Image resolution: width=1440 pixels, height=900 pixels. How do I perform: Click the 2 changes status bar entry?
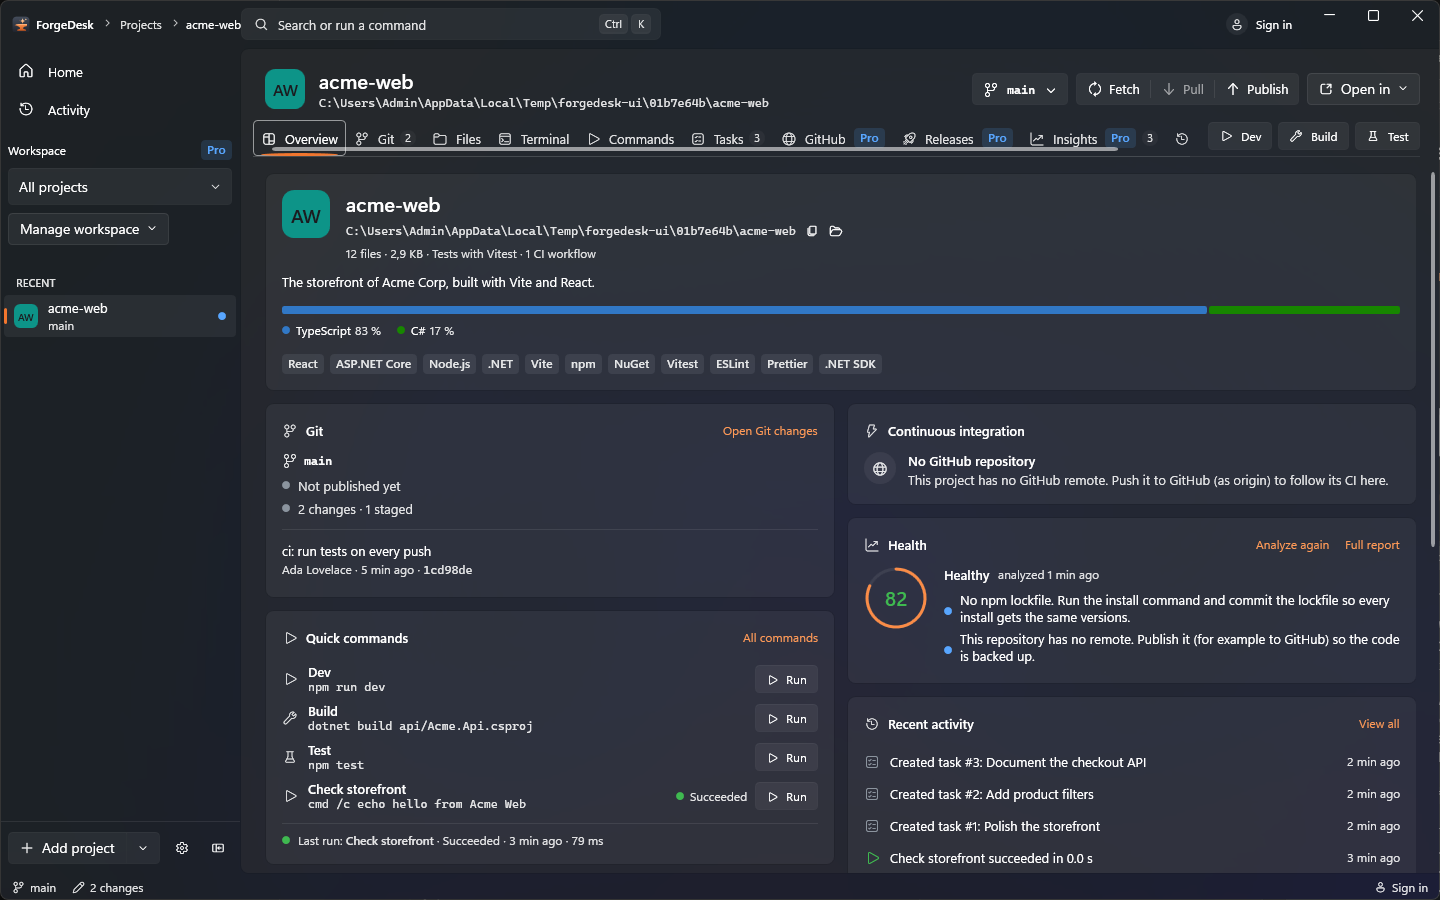click(108, 888)
